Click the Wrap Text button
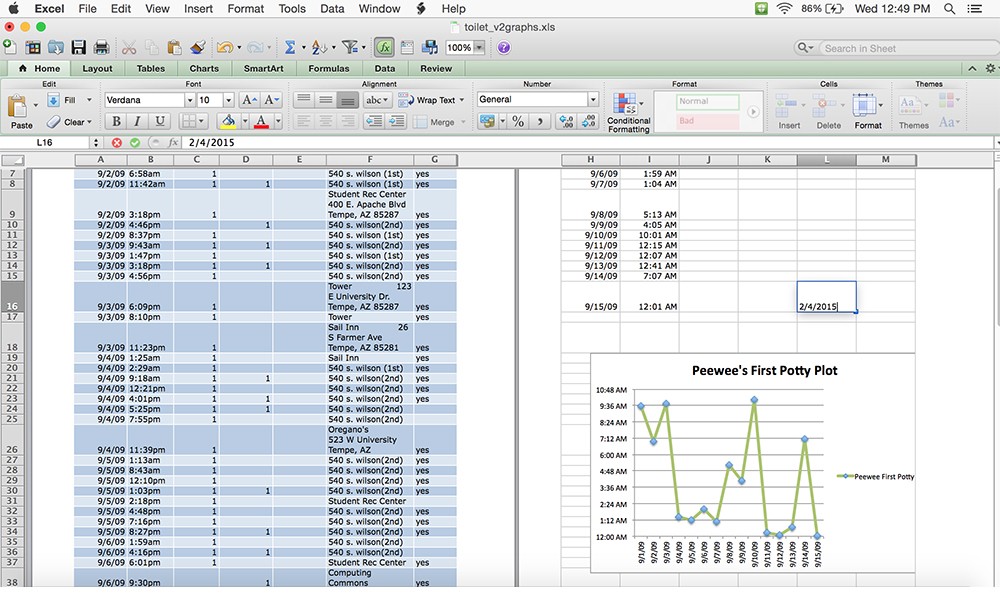The height and width of the screenshot is (600, 1000). pos(431,100)
